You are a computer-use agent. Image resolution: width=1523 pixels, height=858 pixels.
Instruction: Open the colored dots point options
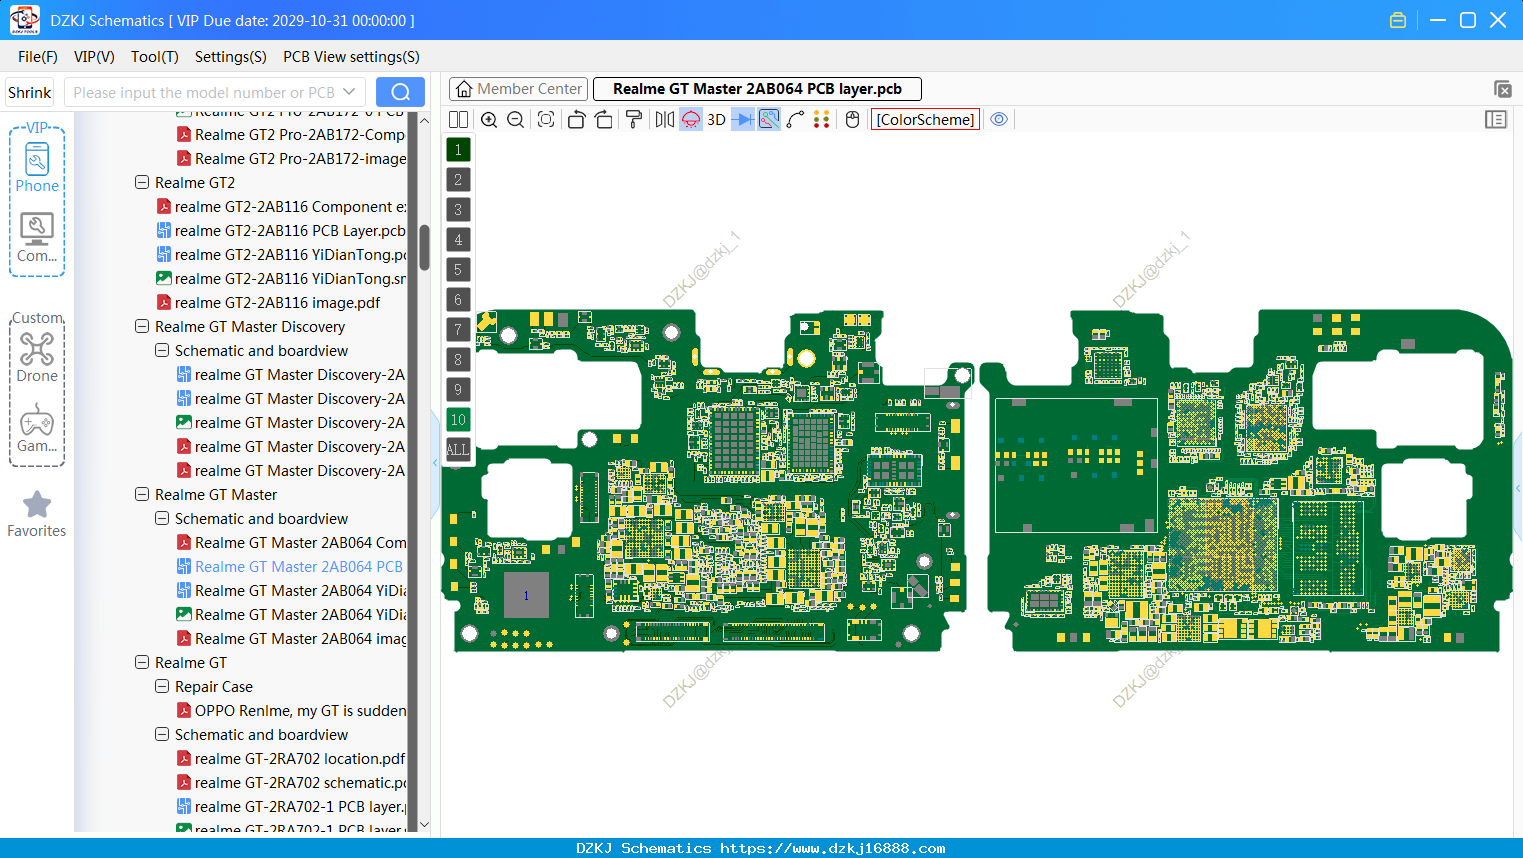[x=821, y=119]
